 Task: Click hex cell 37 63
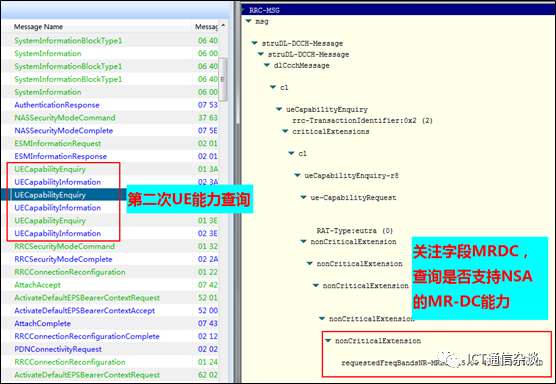(x=208, y=118)
